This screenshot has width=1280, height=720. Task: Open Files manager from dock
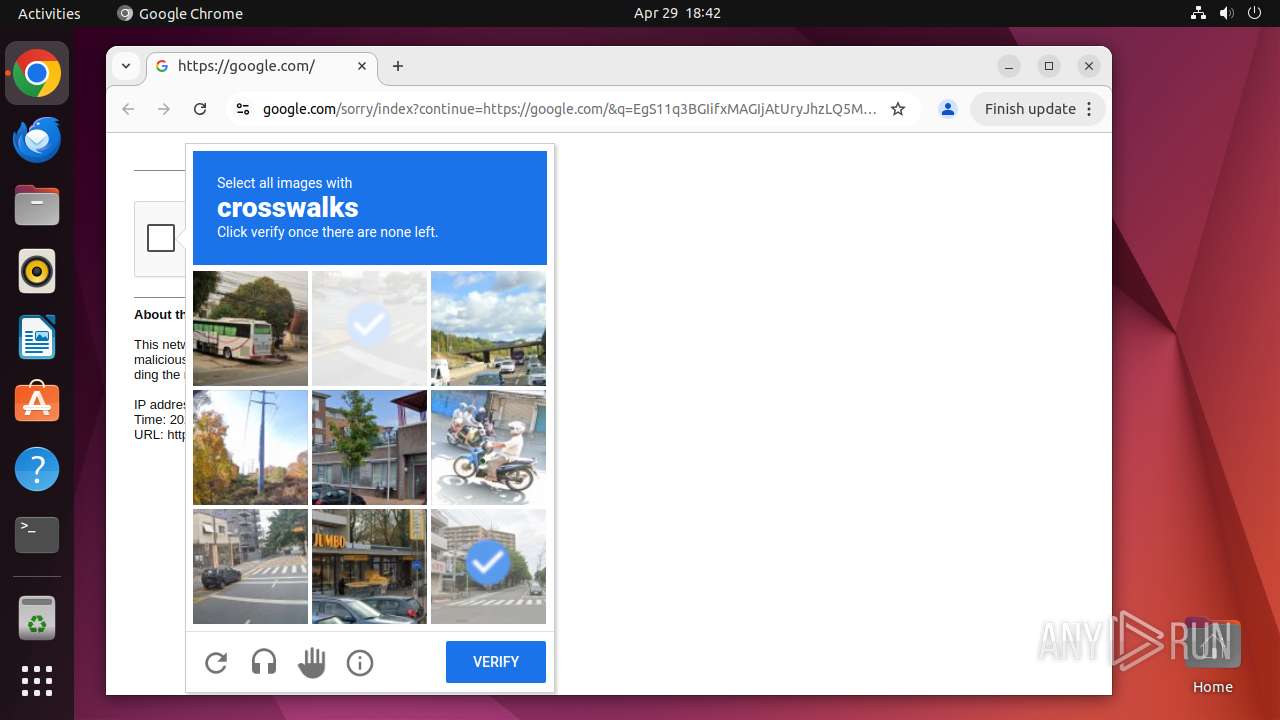pos(37,205)
